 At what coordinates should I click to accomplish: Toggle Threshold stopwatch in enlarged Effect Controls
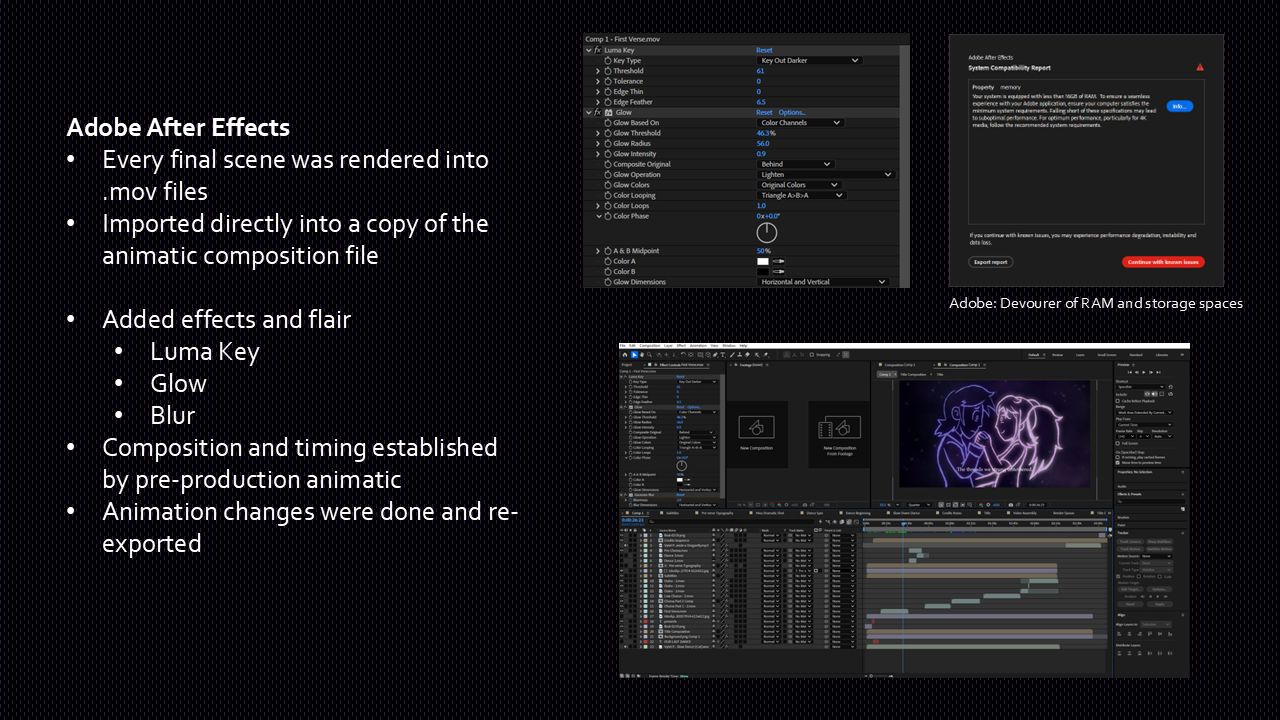607,71
